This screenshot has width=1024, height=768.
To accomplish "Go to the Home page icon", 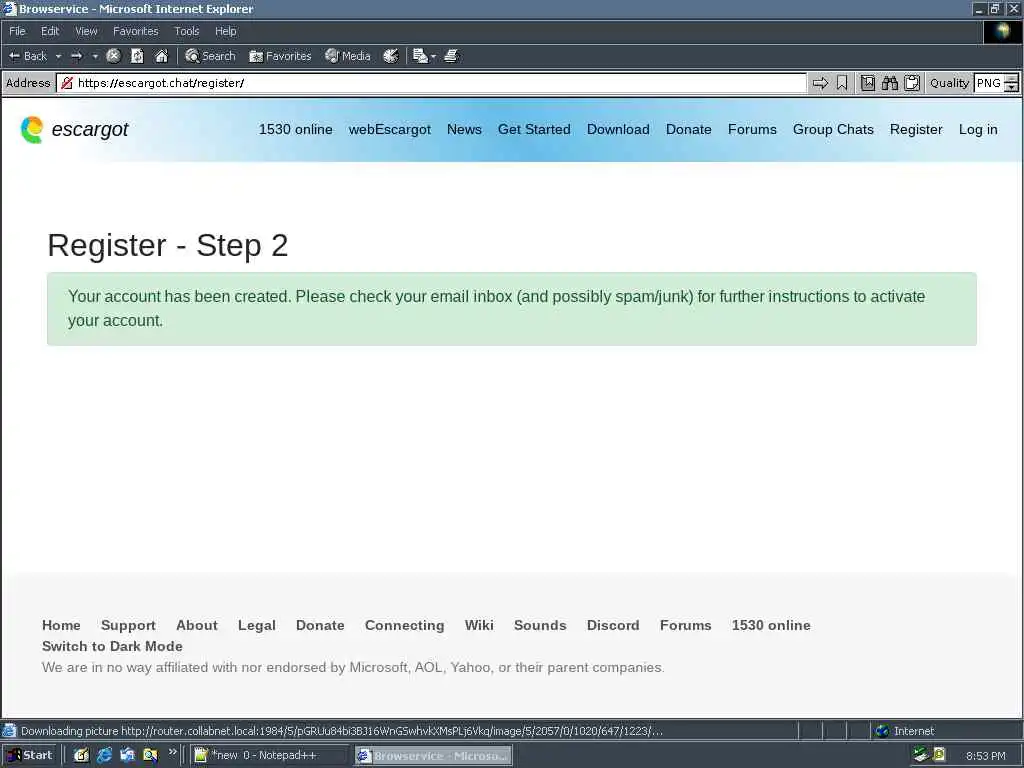I will tap(161, 56).
